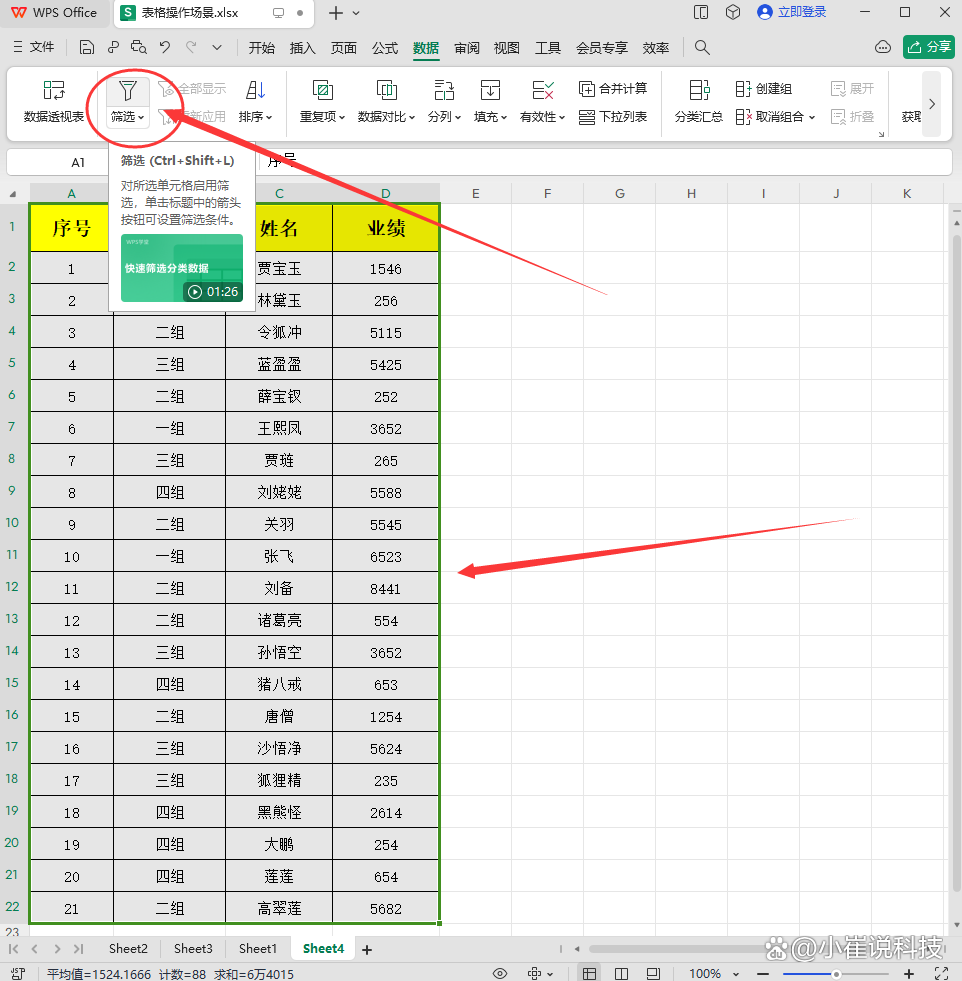Click the zoom out minus button
The image size is (962, 981).
pyautogui.click(x=762, y=974)
